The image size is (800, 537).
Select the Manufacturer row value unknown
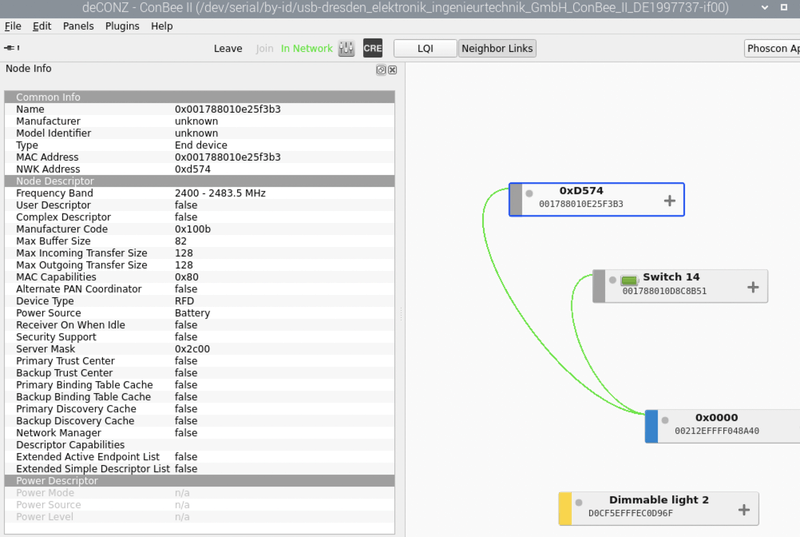196,121
